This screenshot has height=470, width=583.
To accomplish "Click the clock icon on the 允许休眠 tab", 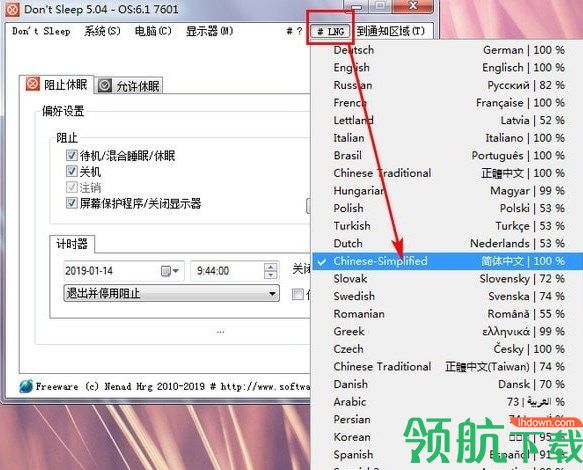I will 105,86.
